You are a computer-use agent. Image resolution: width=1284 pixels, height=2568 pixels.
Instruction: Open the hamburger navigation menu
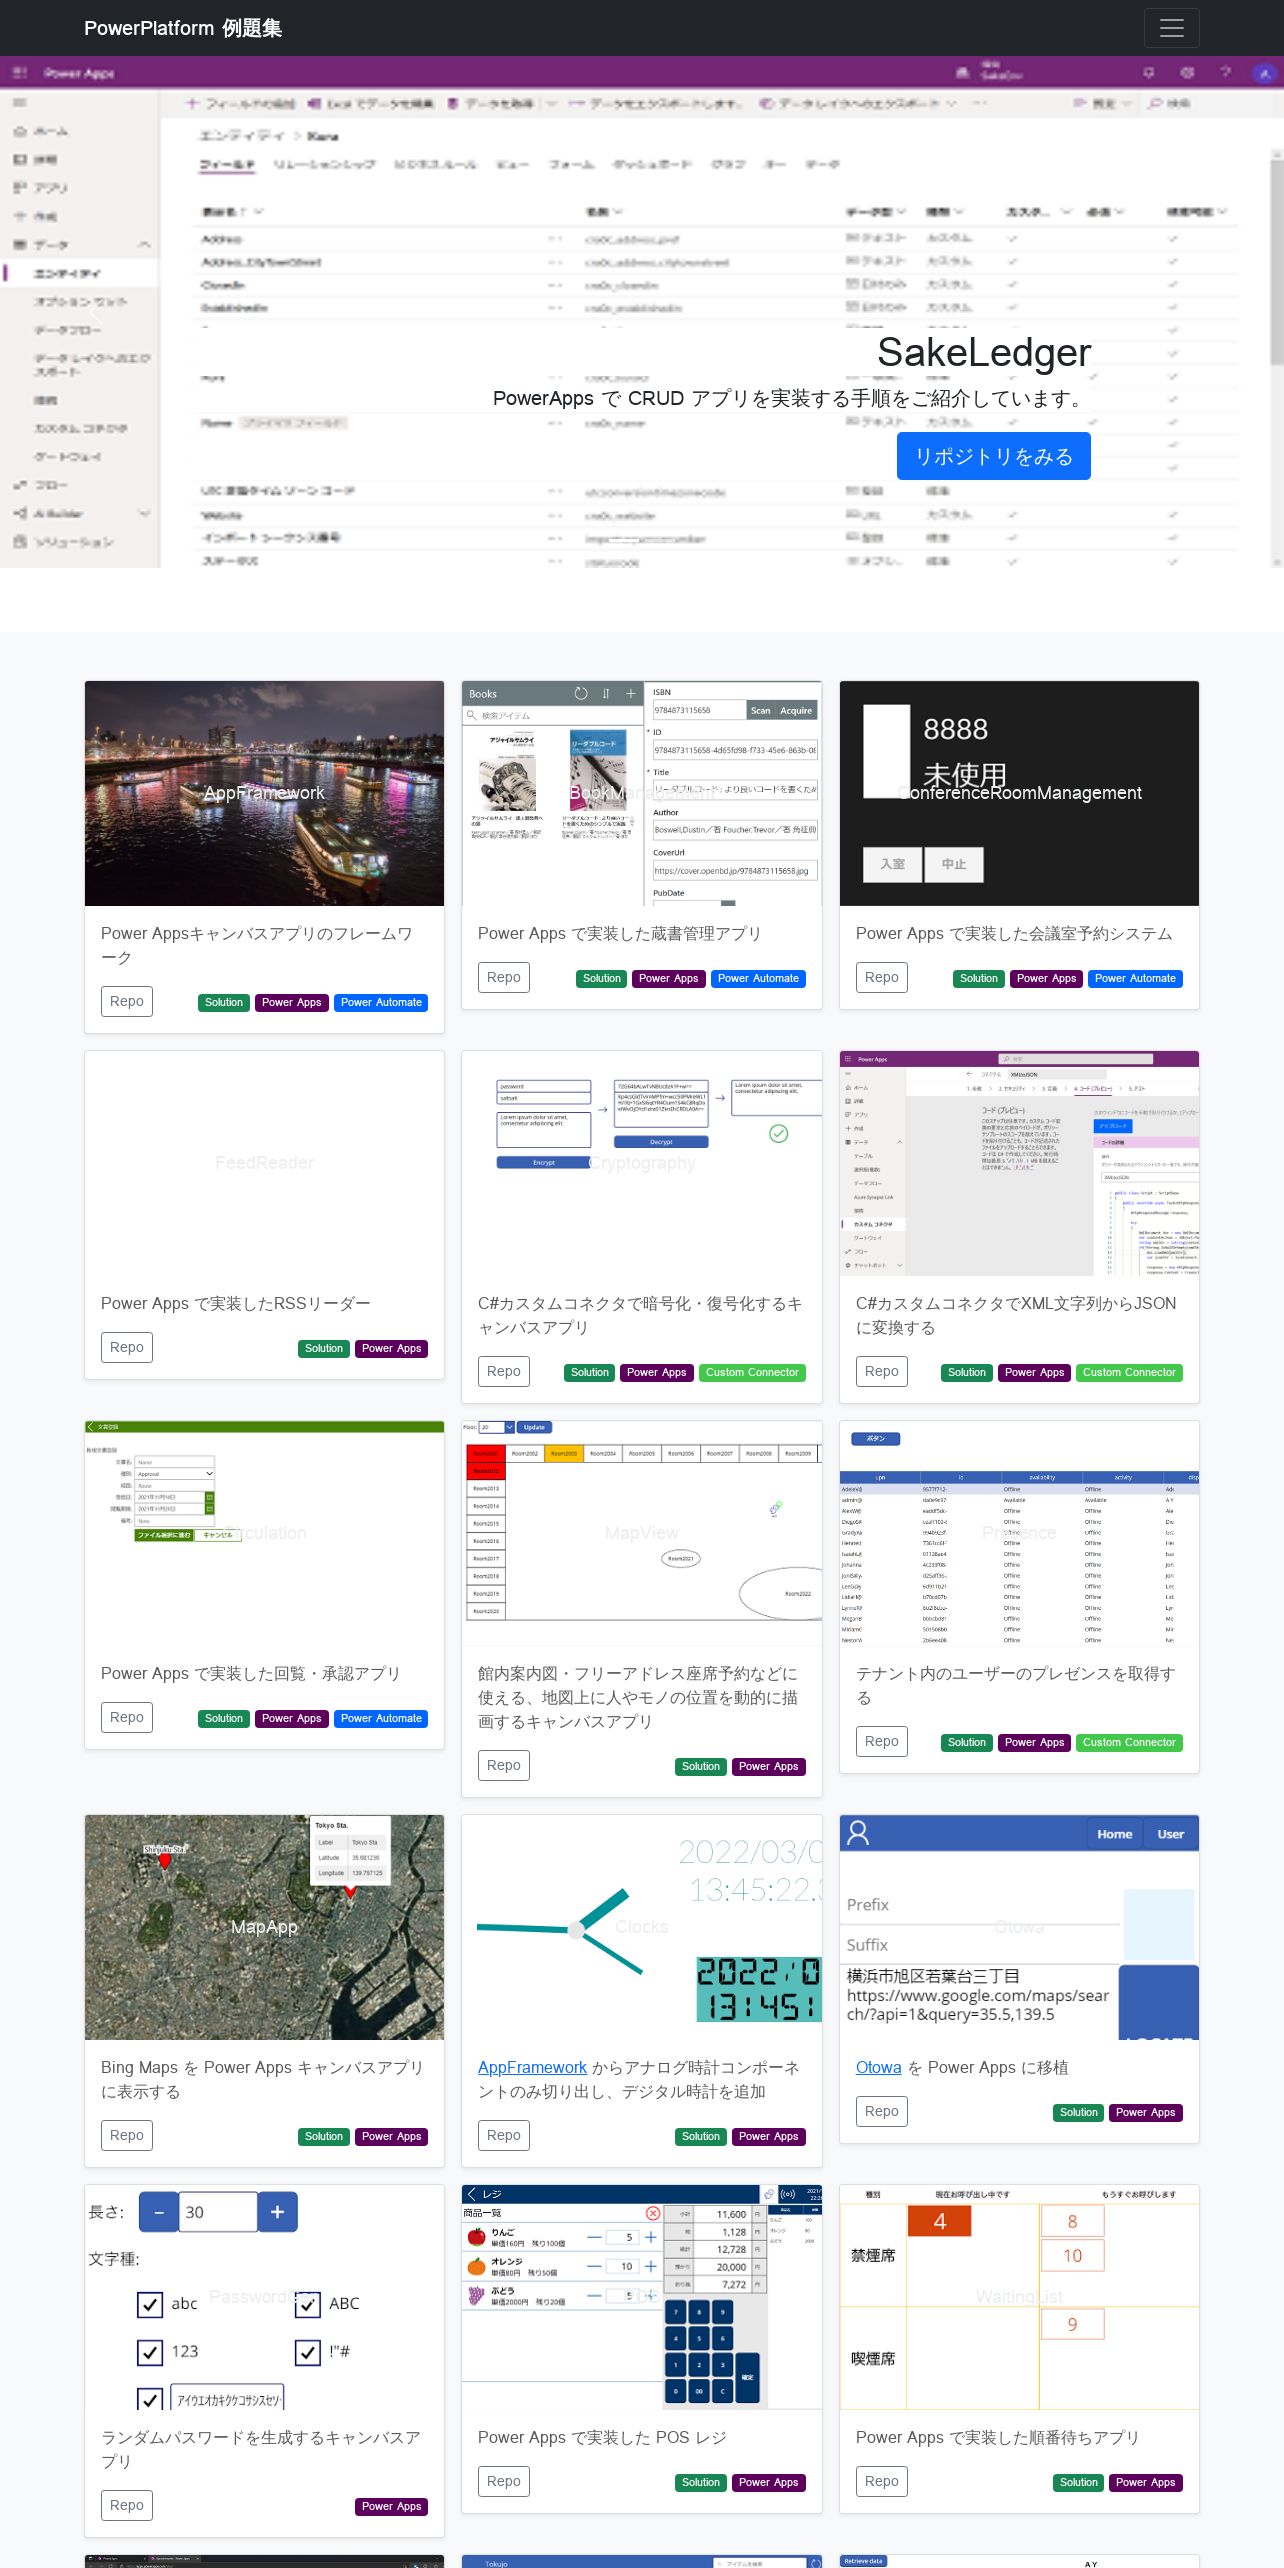(x=1171, y=28)
